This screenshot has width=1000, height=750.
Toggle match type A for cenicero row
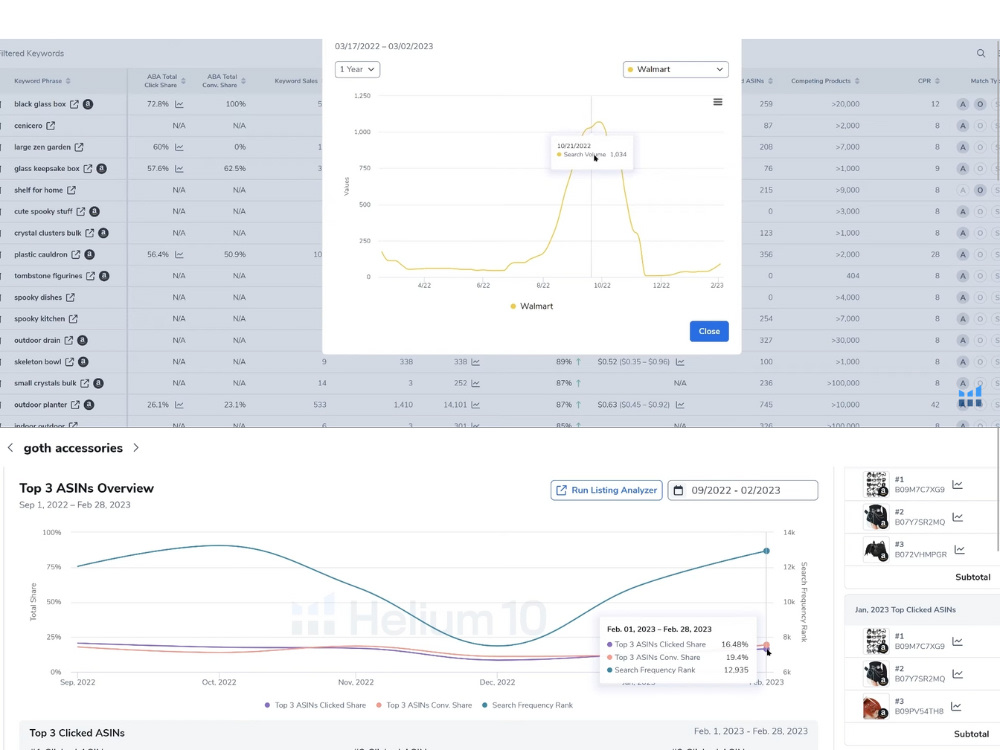(963, 126)
